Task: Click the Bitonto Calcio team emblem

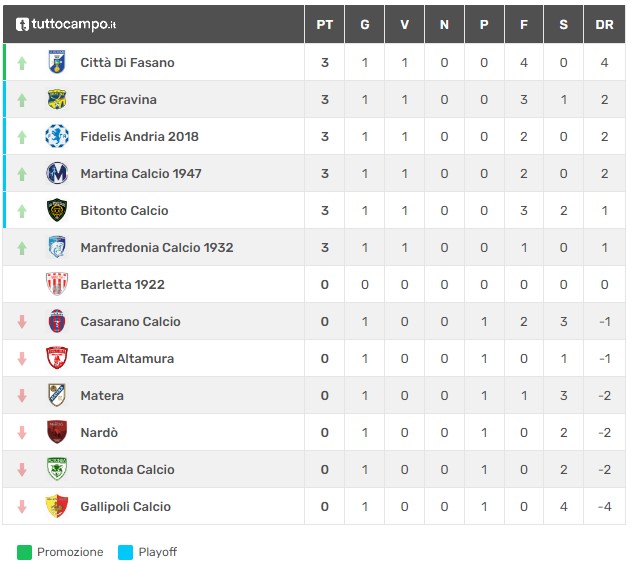Action: click(57, 210)
